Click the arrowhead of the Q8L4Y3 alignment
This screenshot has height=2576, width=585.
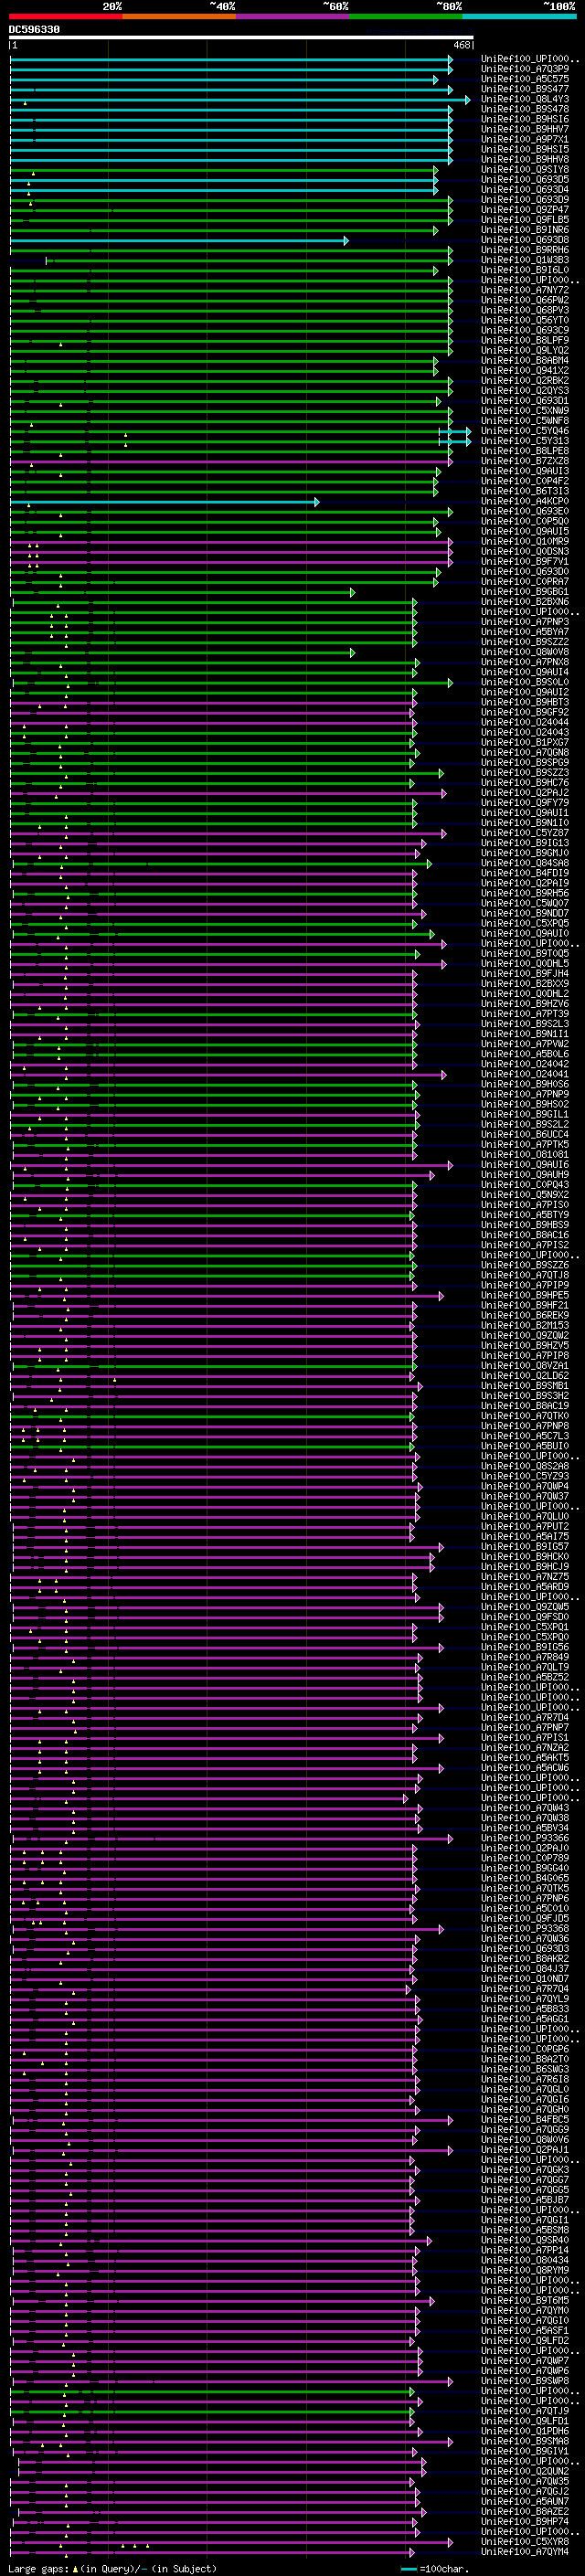click(467, 100)
